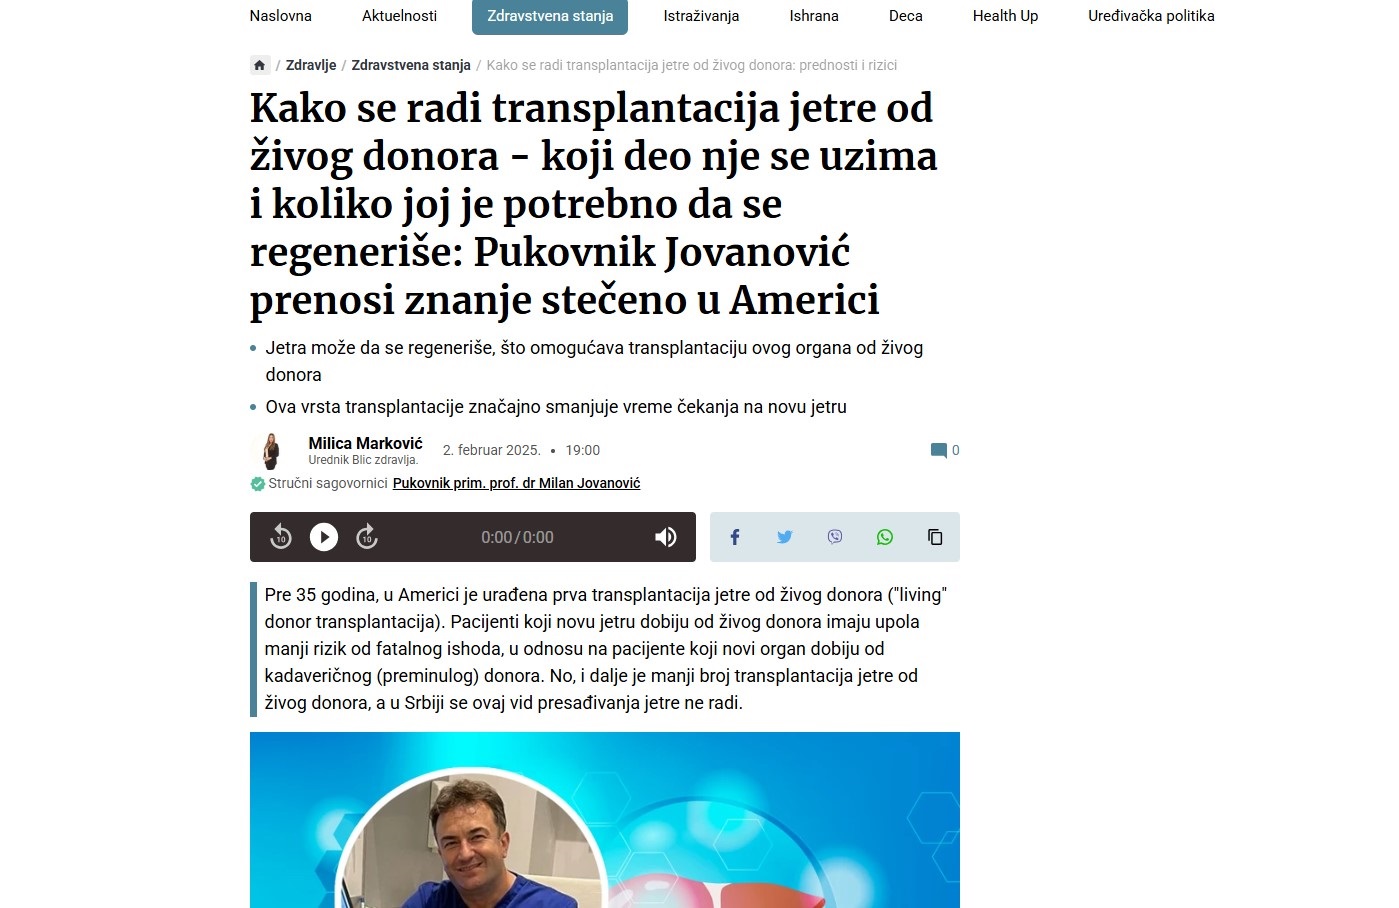This screenshot has height=908, width=1399.
Task: Open comments via speech bubble icon
Action: coord(938,450)
